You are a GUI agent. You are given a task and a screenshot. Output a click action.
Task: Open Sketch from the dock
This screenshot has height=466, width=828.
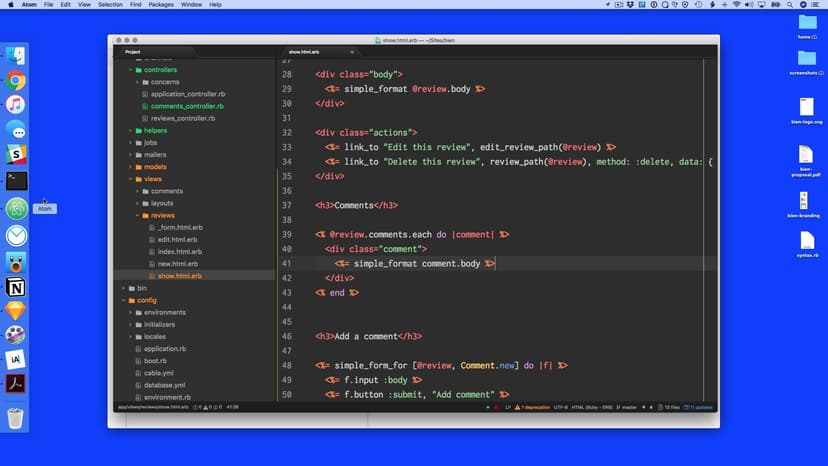coord(16,312)
